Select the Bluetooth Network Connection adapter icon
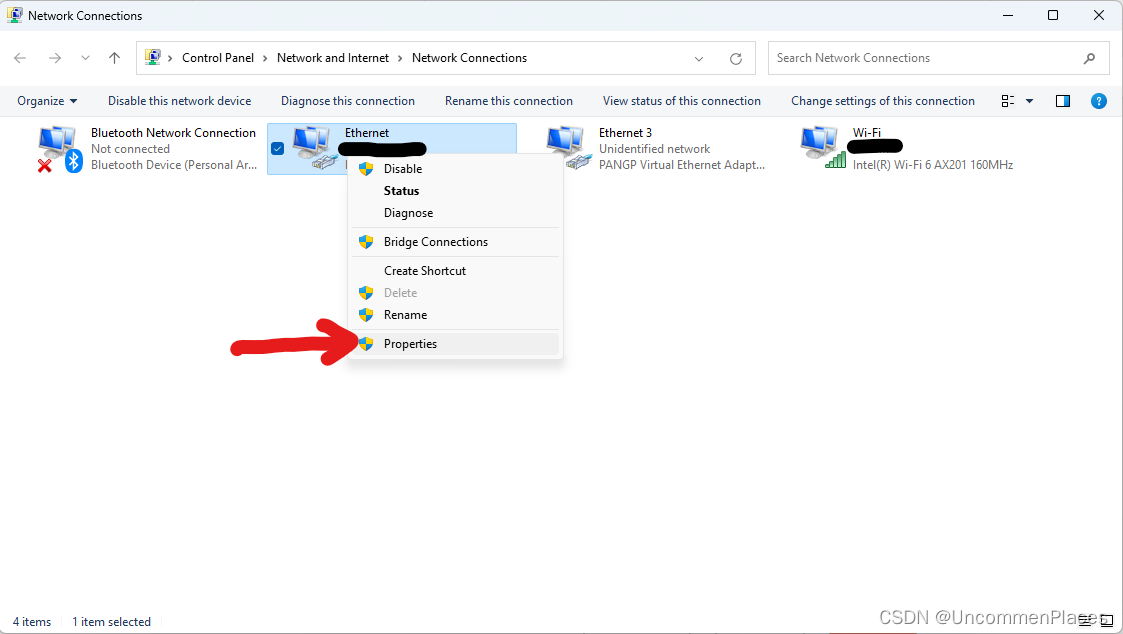The width and height of the screenshot is (1123, 634). tap(59, 148)
